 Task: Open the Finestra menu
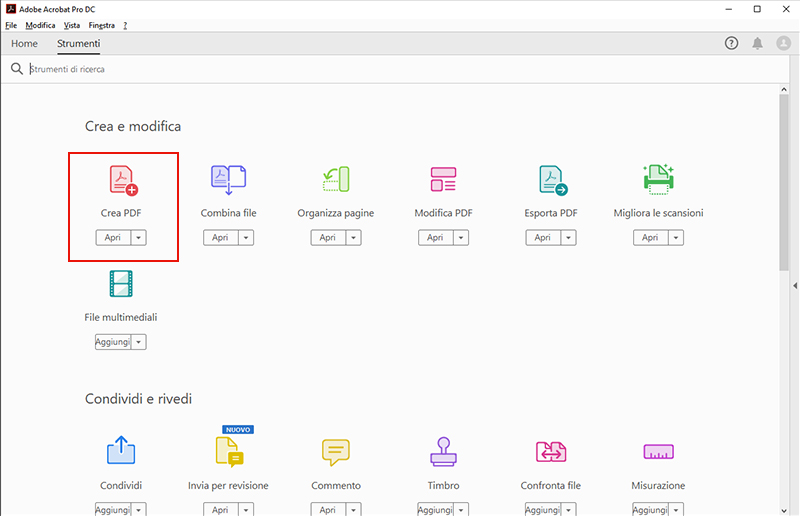click(102, 25)
